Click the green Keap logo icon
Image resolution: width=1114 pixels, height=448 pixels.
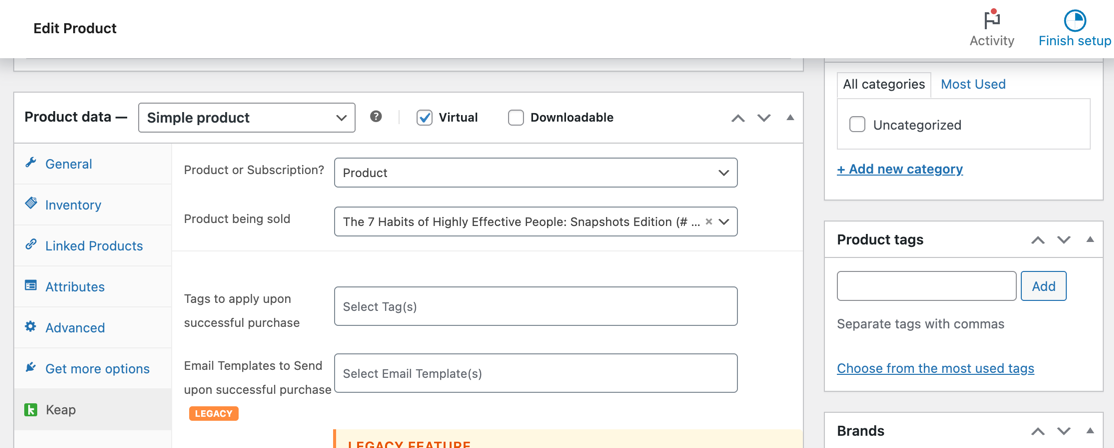click(31, 410)
